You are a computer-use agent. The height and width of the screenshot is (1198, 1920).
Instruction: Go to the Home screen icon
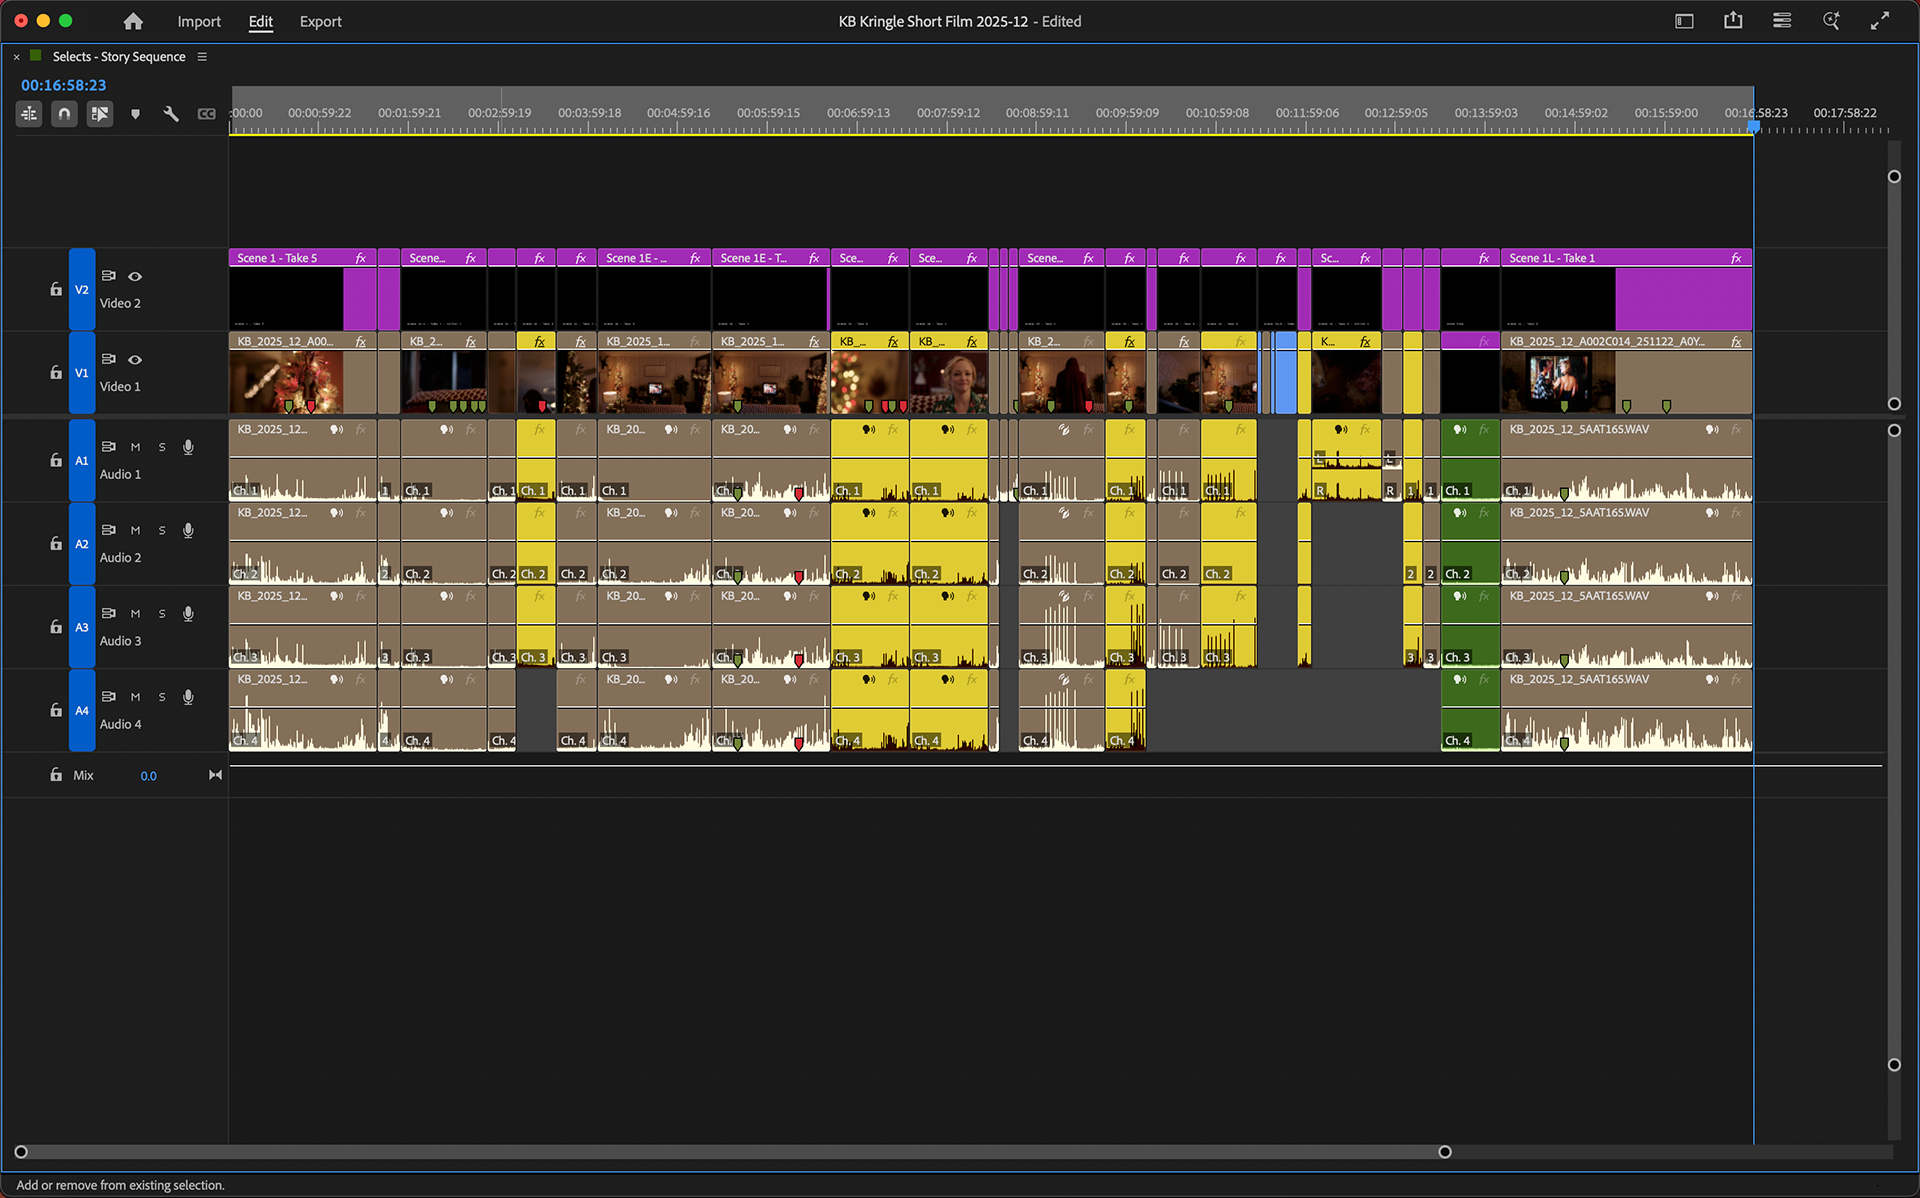click(133, 21)
